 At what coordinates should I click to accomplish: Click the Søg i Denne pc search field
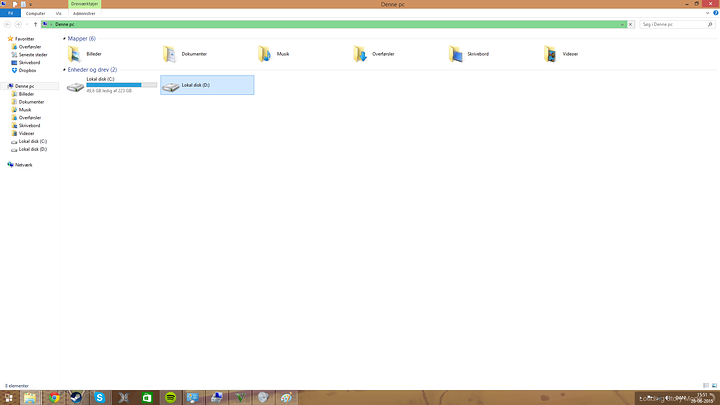pos(672,24)
